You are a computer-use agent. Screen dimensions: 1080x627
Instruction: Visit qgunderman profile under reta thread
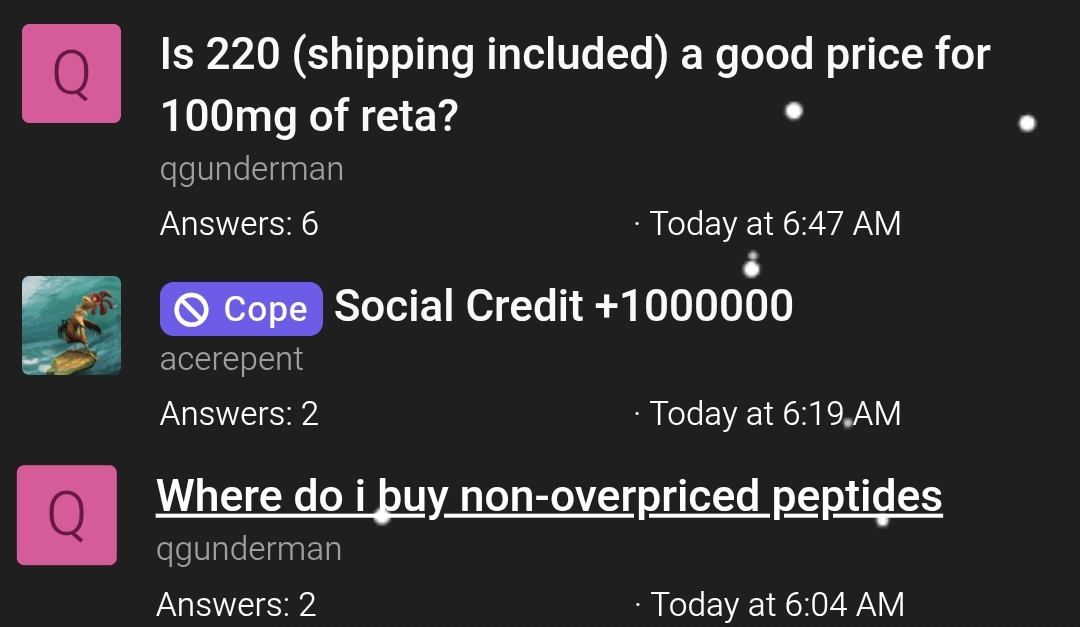251,169
